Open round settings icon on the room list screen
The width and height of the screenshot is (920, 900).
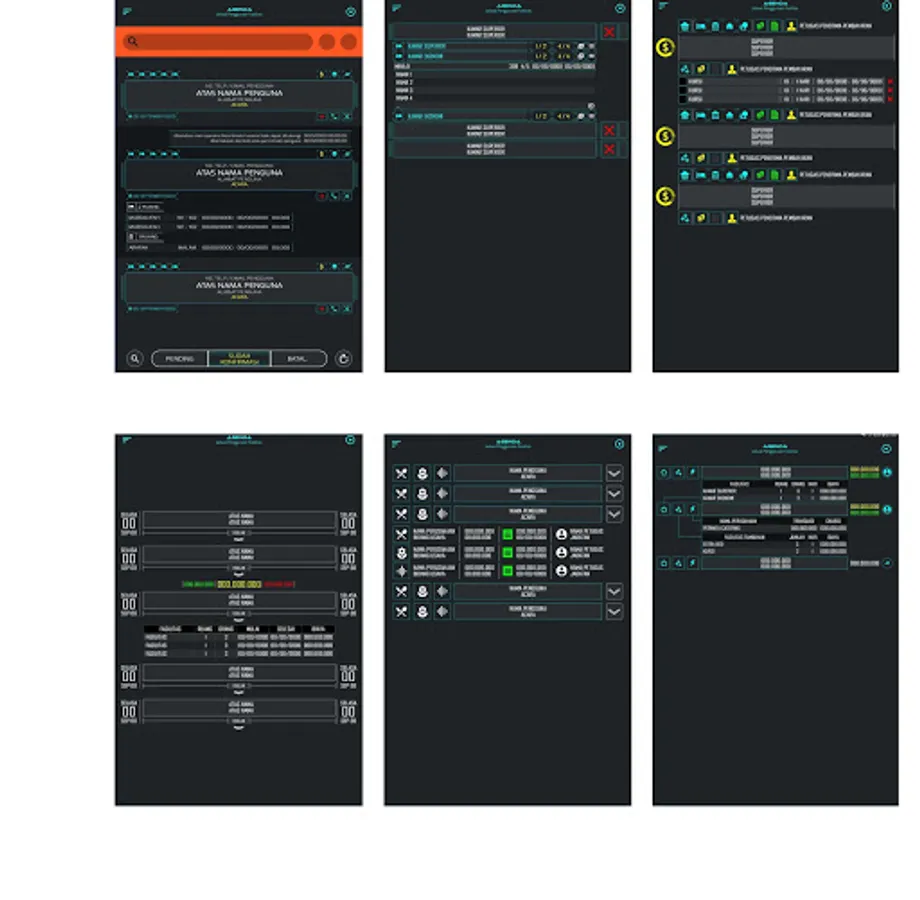click(620, 8)
